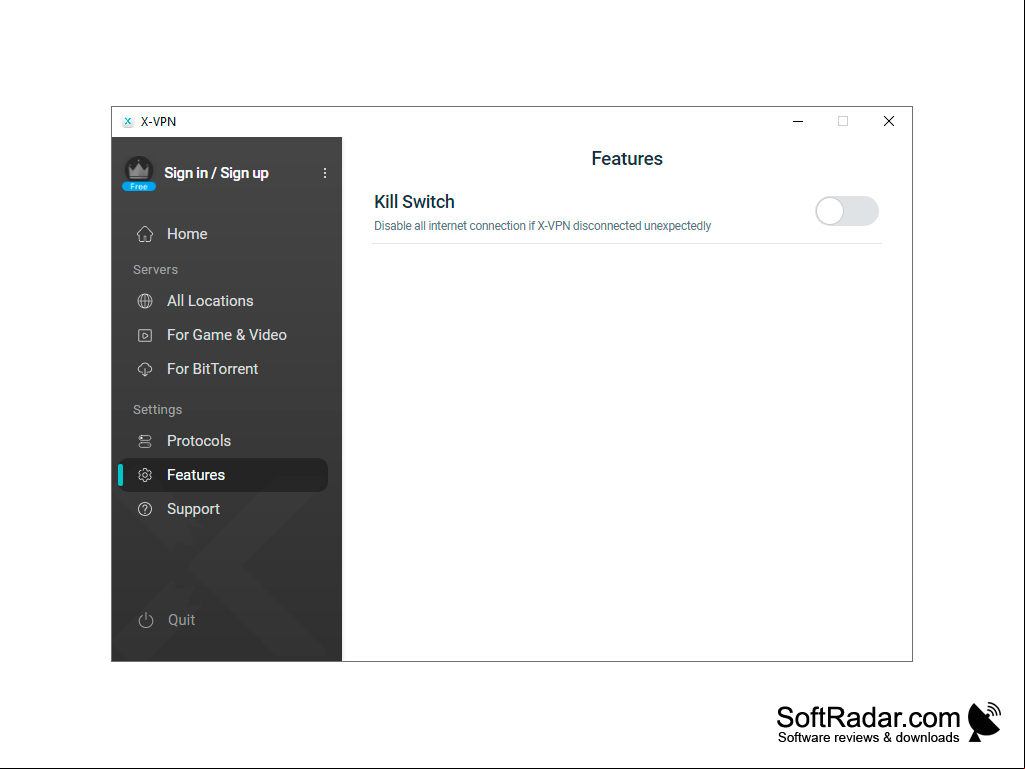Click the Features page title
Image resolution: width=1025 pixels, height=769 pixels.
[627, 159]
